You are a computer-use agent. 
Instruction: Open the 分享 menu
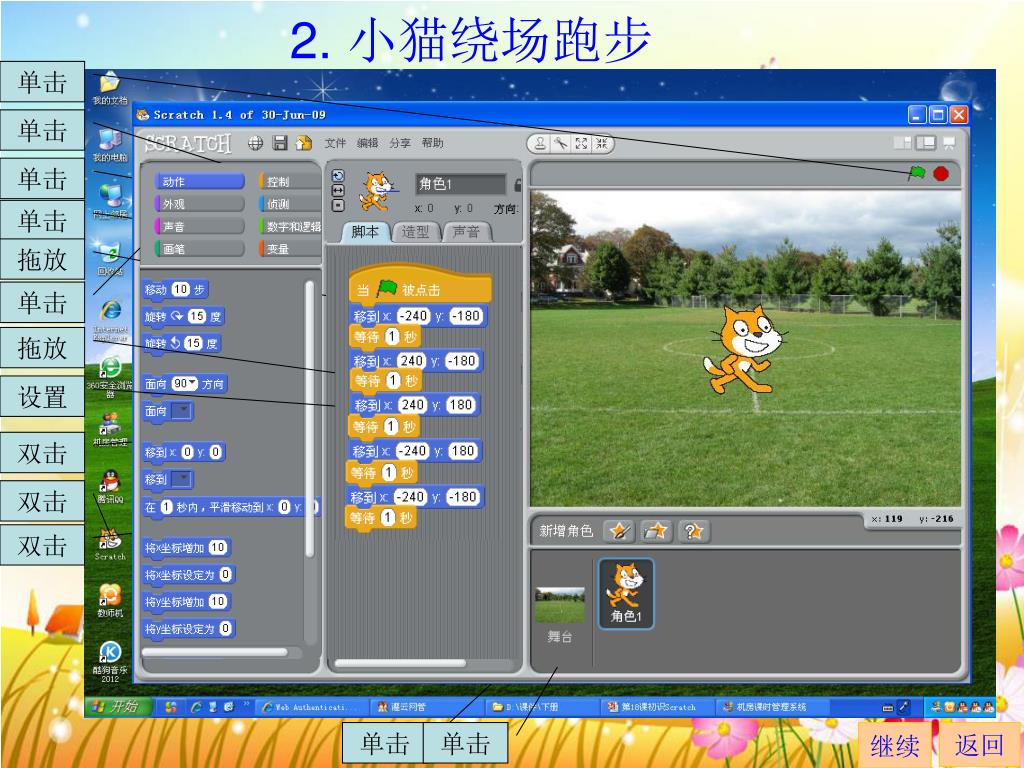(x=400, y=143)
